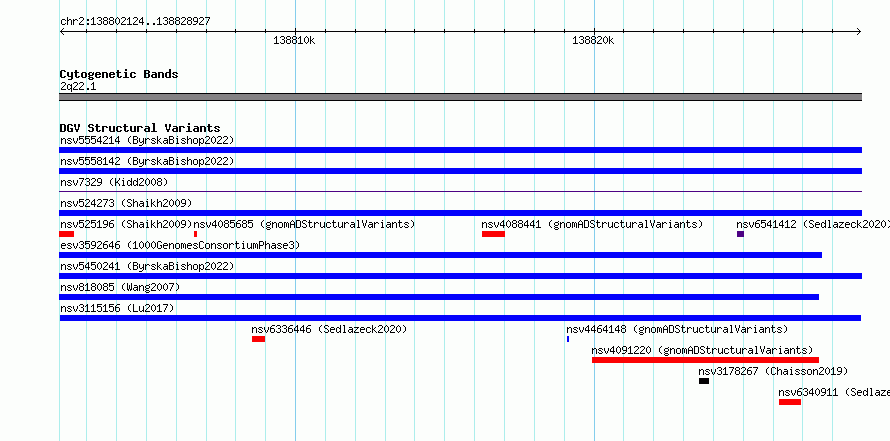Open the nsv6336446 (Sedlazeck2020) label
This screenshot has width=890, height=441.
pyautogui.click(x=329, y=329)
